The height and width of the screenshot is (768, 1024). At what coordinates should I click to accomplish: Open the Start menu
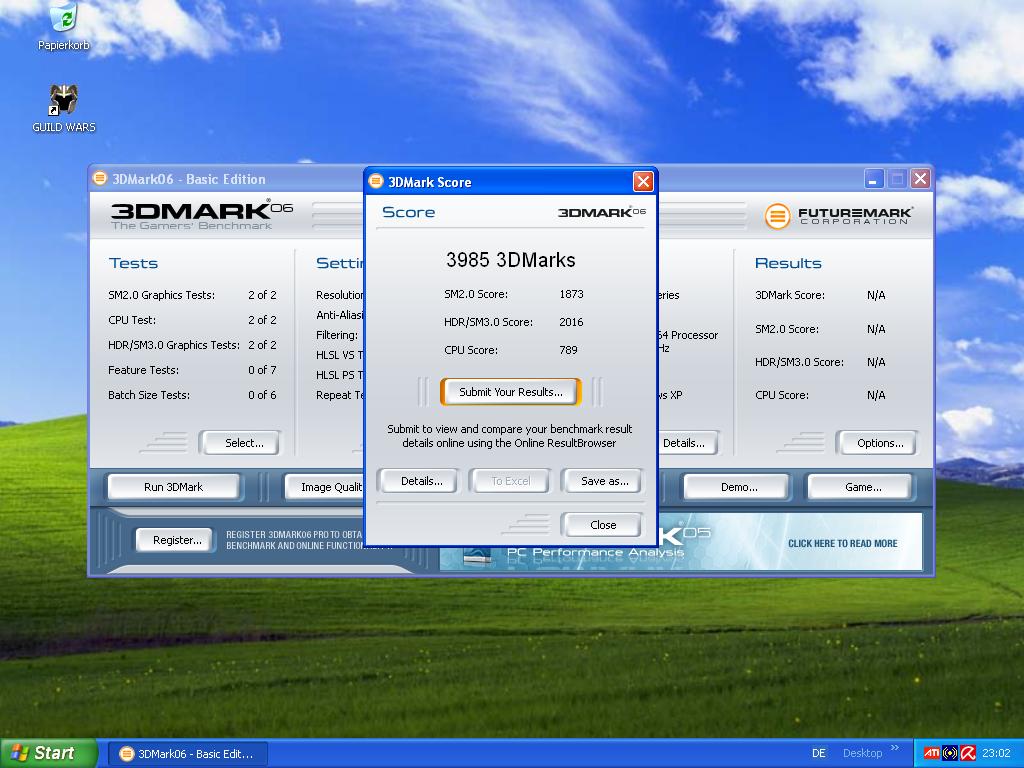point(49,753)
